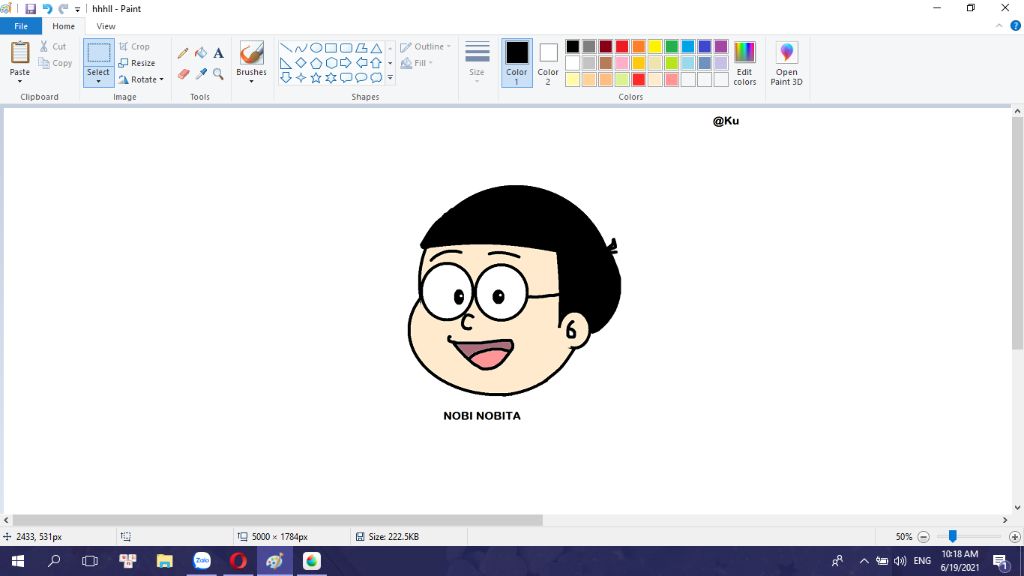The width and height of the screenshot is (1024, 576).
Task: Select the Magnifier tool
Action: (218, 74)
